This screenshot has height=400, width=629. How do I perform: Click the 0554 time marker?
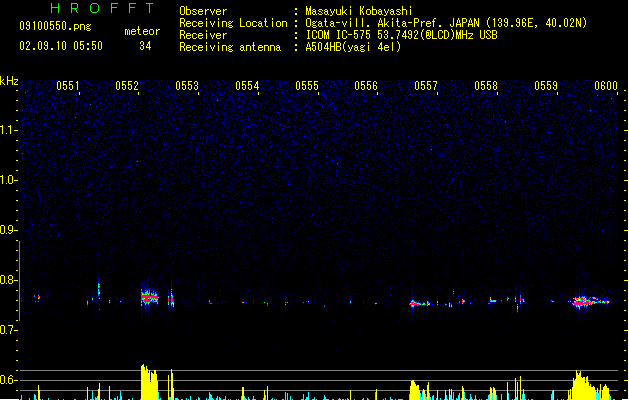(247, 86)
